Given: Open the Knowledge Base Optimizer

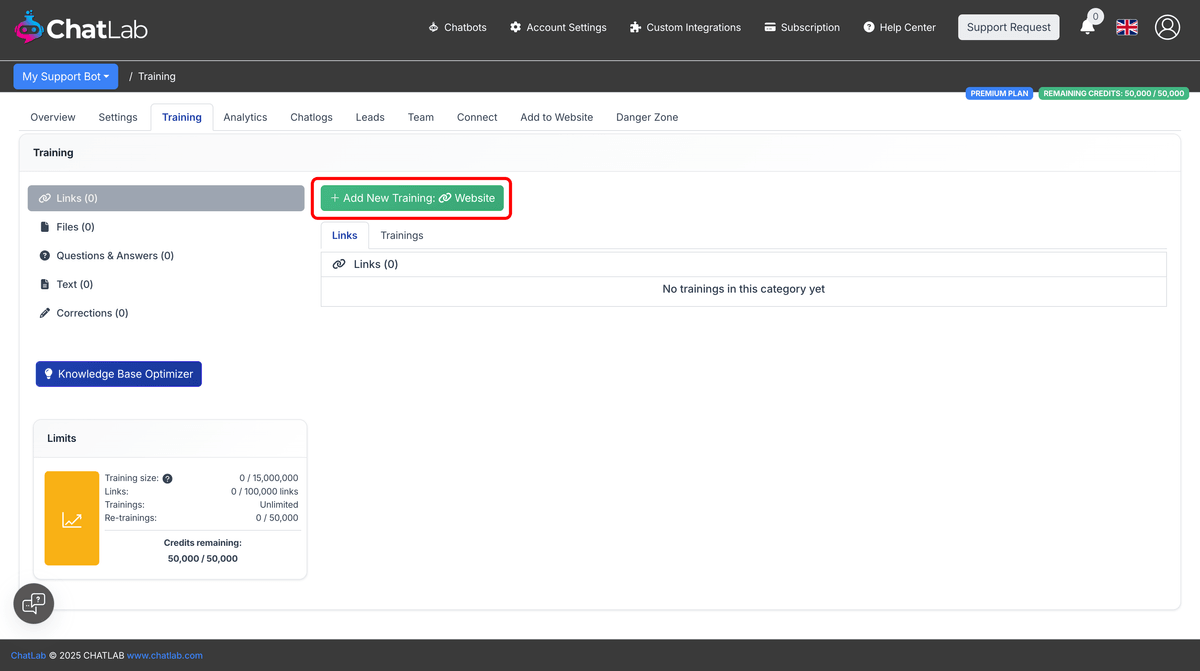Looking at the screenshot, I should coord(118,373).
